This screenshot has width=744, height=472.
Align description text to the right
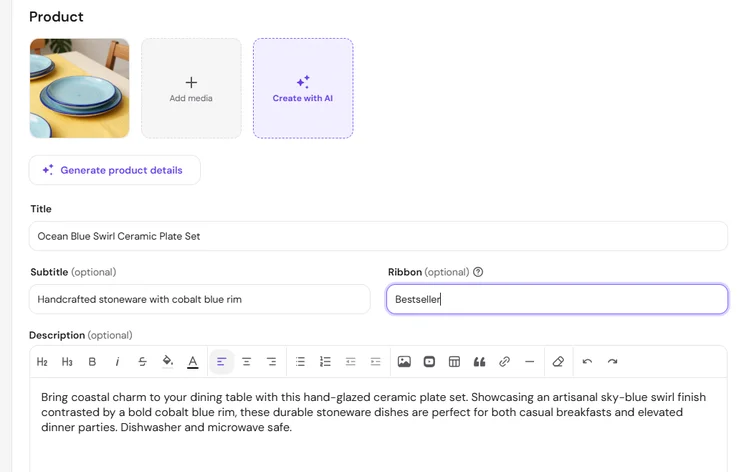[271, 362]
